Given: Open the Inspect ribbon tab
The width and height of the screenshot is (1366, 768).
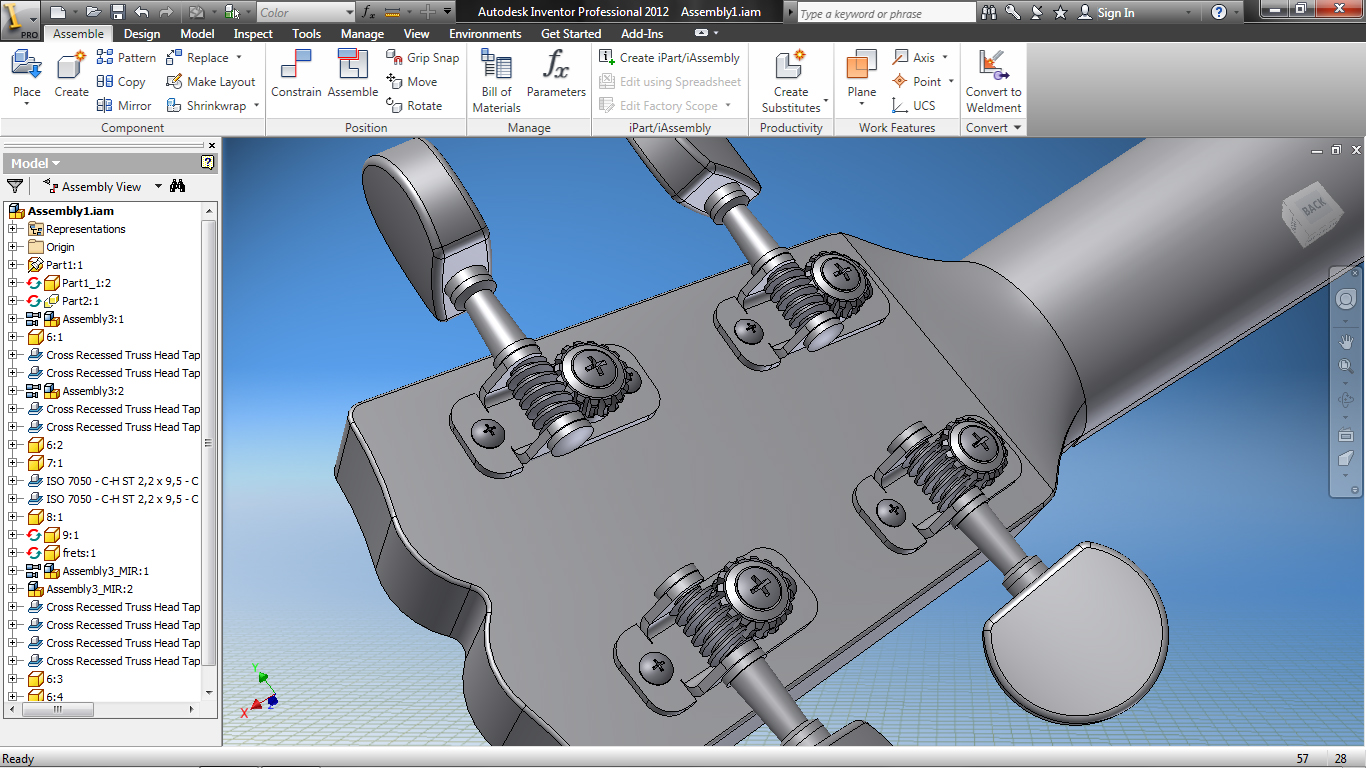Looking at the screenshot, I should click(x=253, y=34).
